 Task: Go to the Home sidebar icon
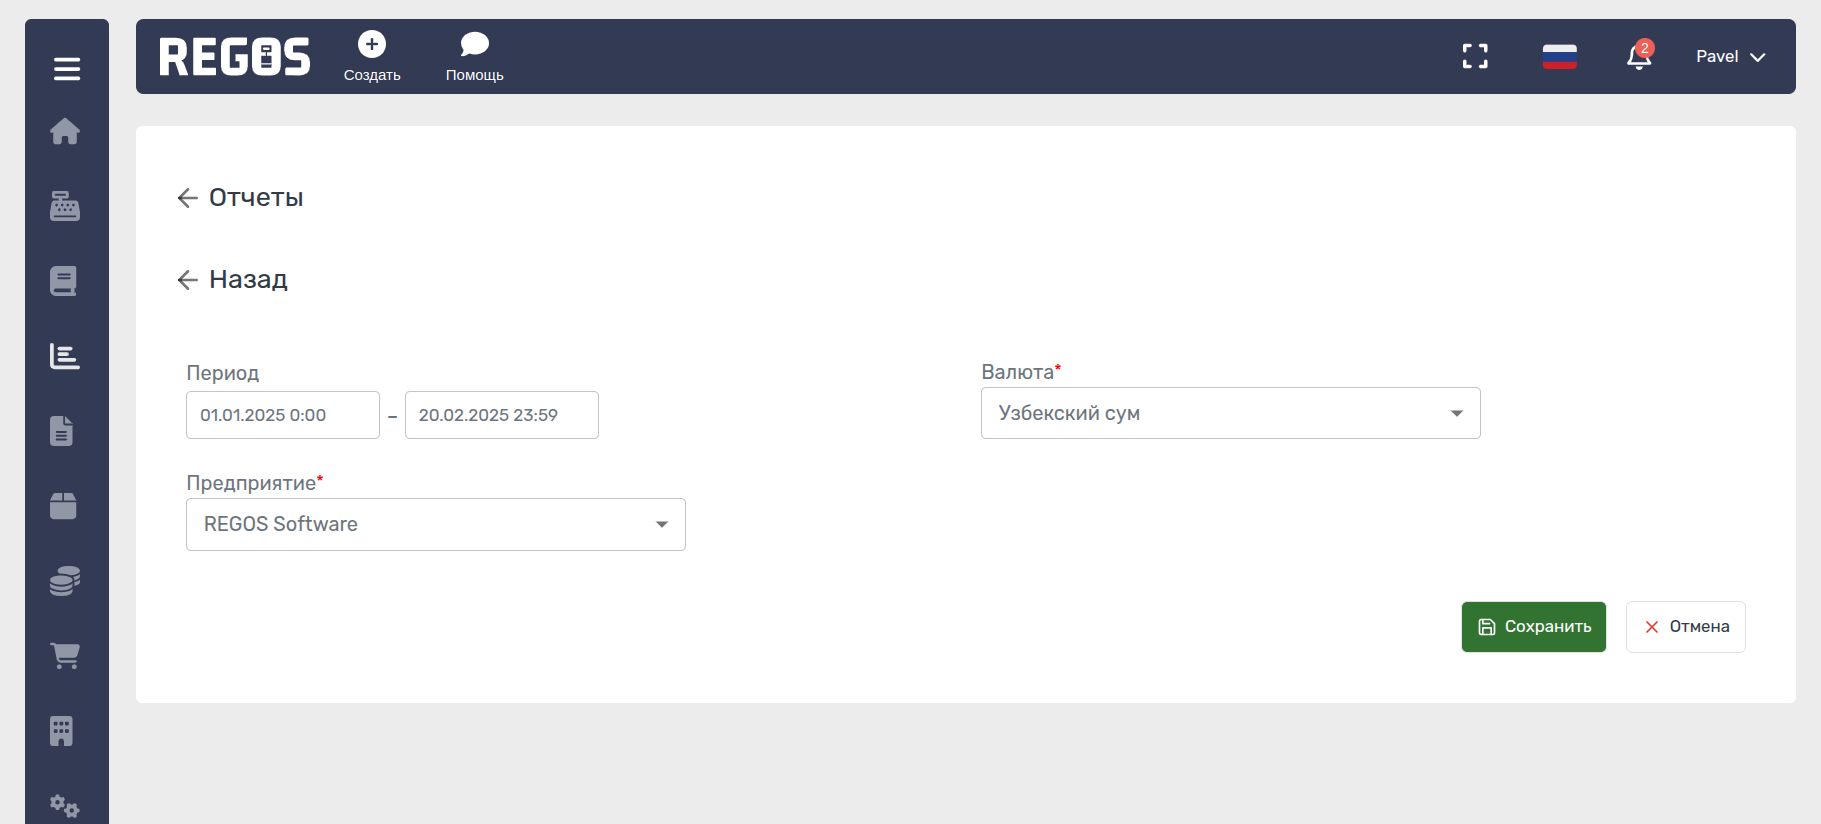65,131
